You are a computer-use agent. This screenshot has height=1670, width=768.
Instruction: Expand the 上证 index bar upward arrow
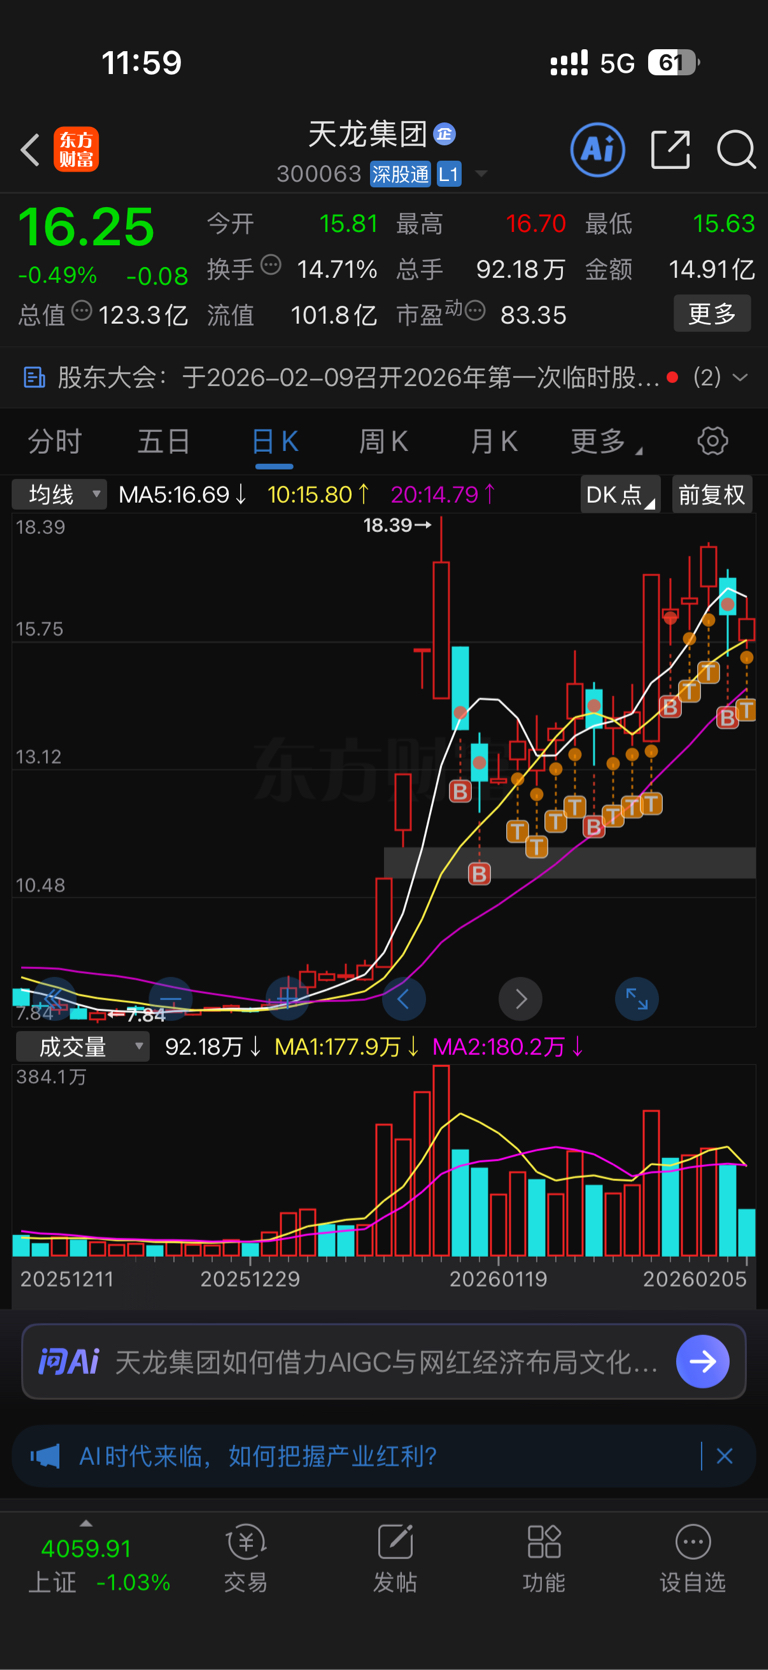click(86, 1523)
